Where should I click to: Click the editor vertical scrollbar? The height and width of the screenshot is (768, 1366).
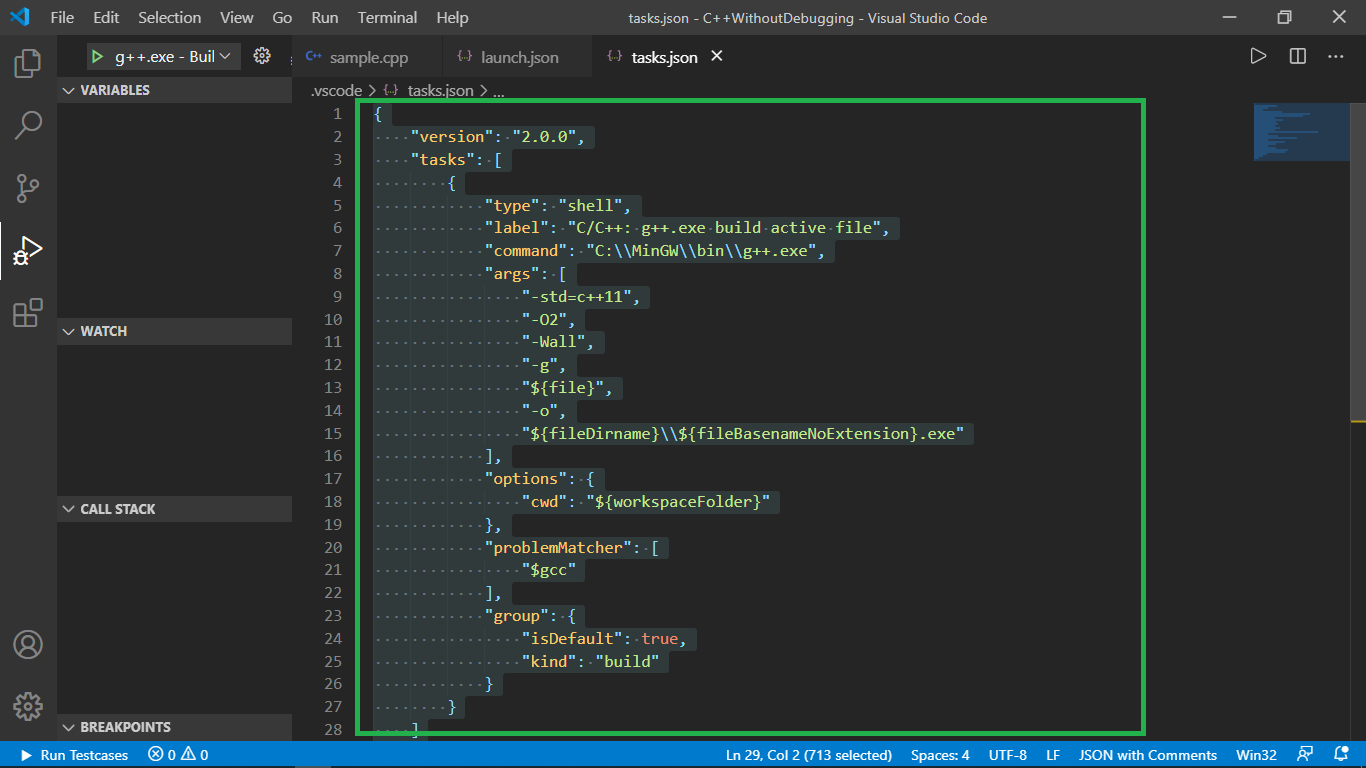(1359, 260)
